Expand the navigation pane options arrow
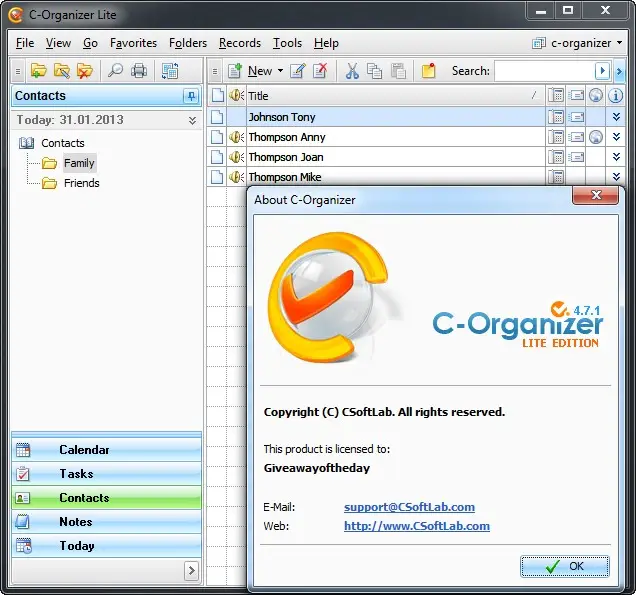 pyautogui.click(x=191, y=571)
